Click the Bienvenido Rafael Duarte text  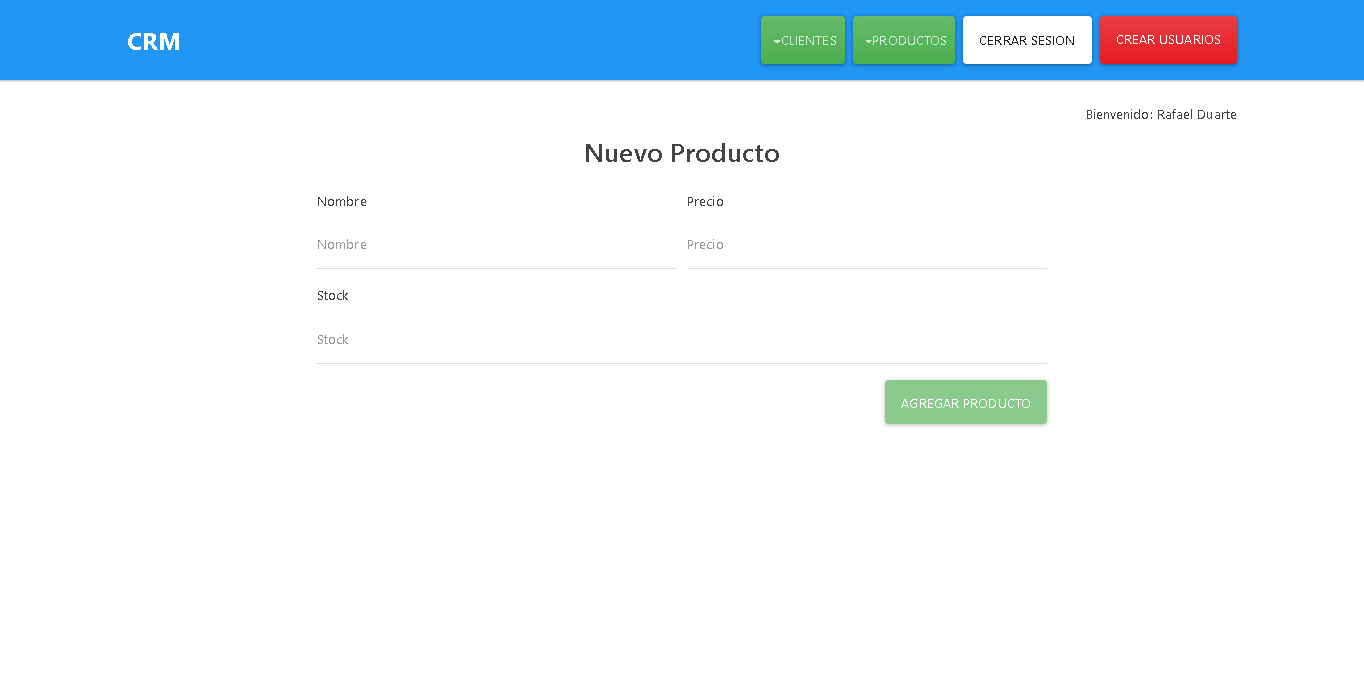pyautogui.click(x=1160, y=114)
